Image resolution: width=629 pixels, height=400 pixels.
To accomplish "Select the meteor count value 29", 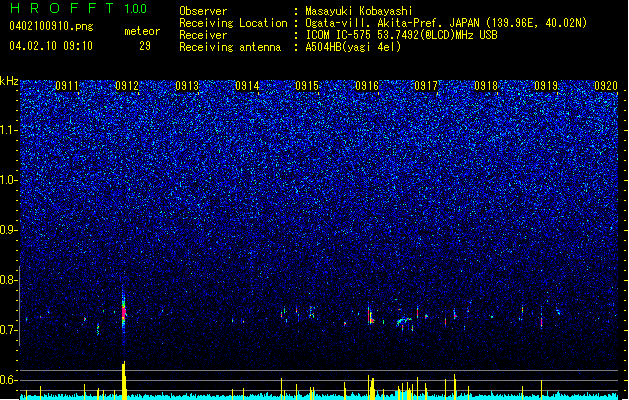I will (x=145, y=46).
